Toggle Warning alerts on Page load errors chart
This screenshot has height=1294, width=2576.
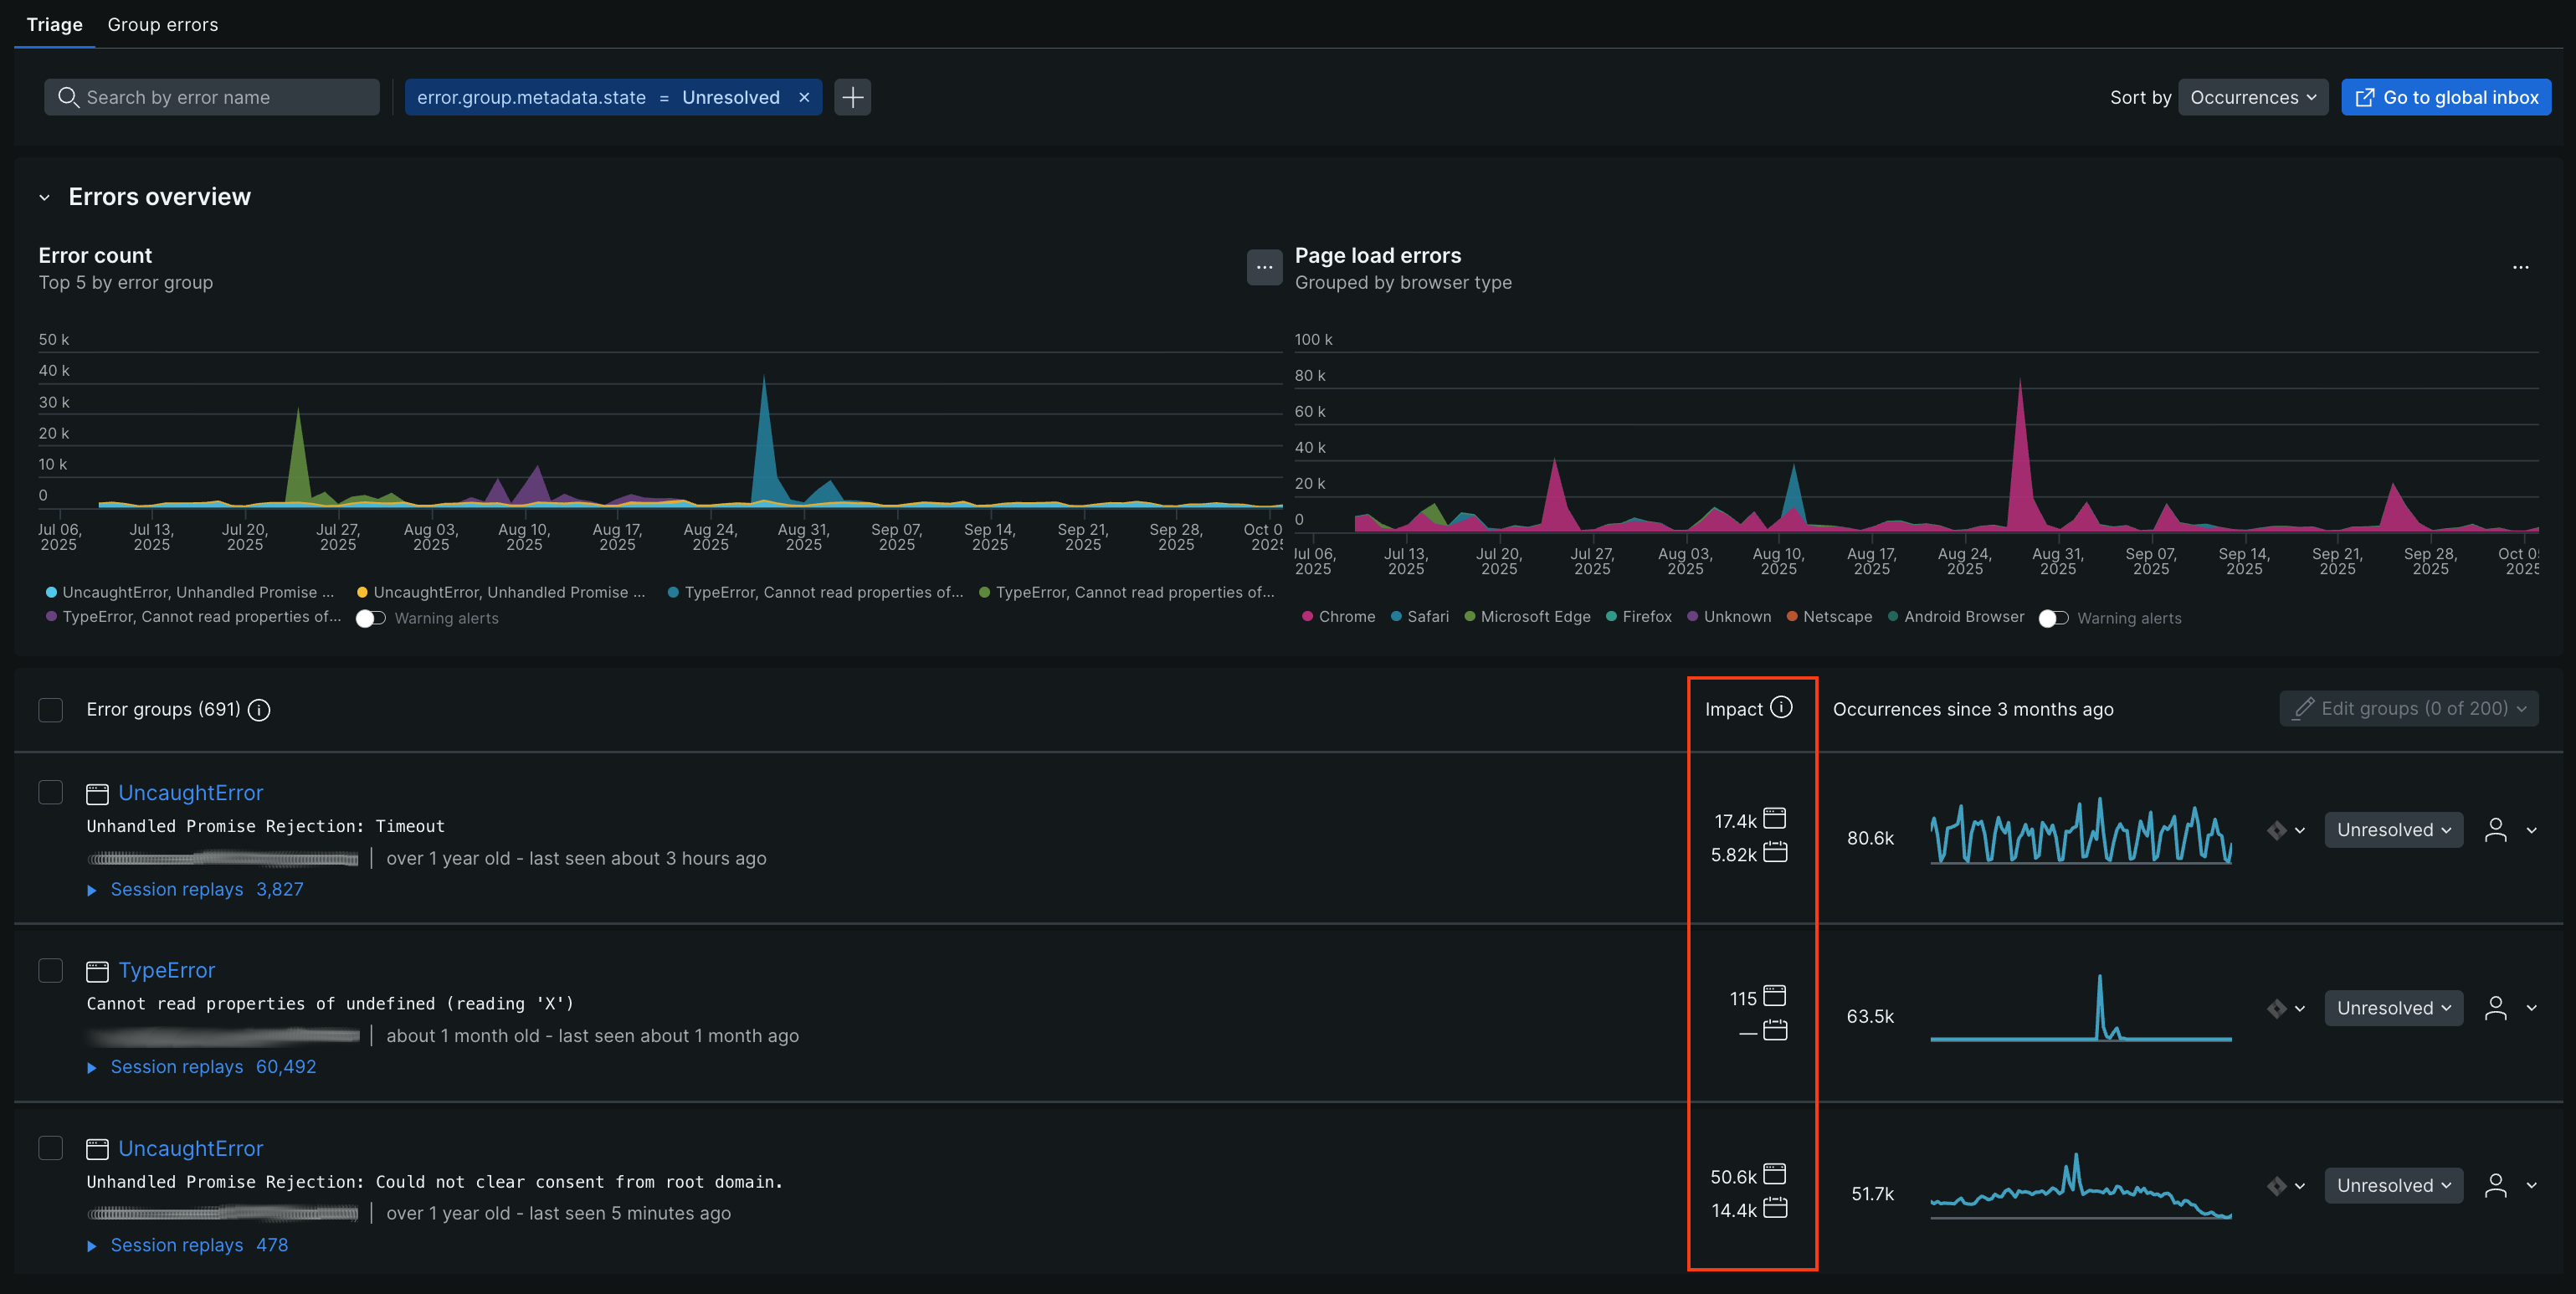[x=2053, y=618]
